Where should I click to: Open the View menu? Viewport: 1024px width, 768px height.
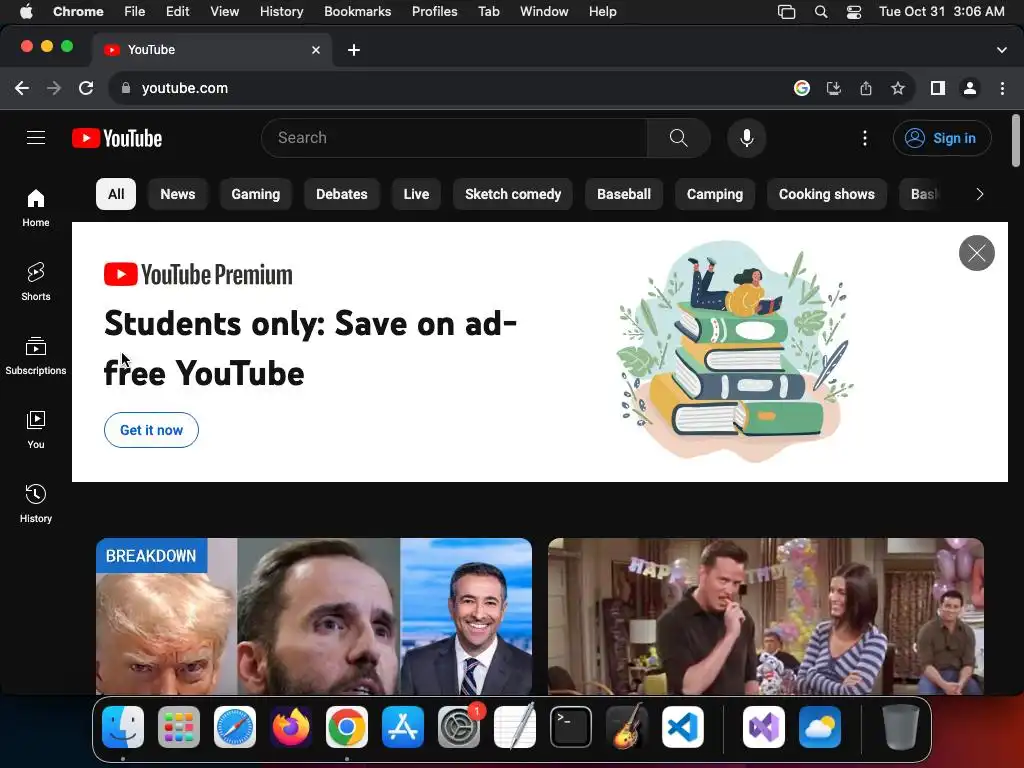224,11
